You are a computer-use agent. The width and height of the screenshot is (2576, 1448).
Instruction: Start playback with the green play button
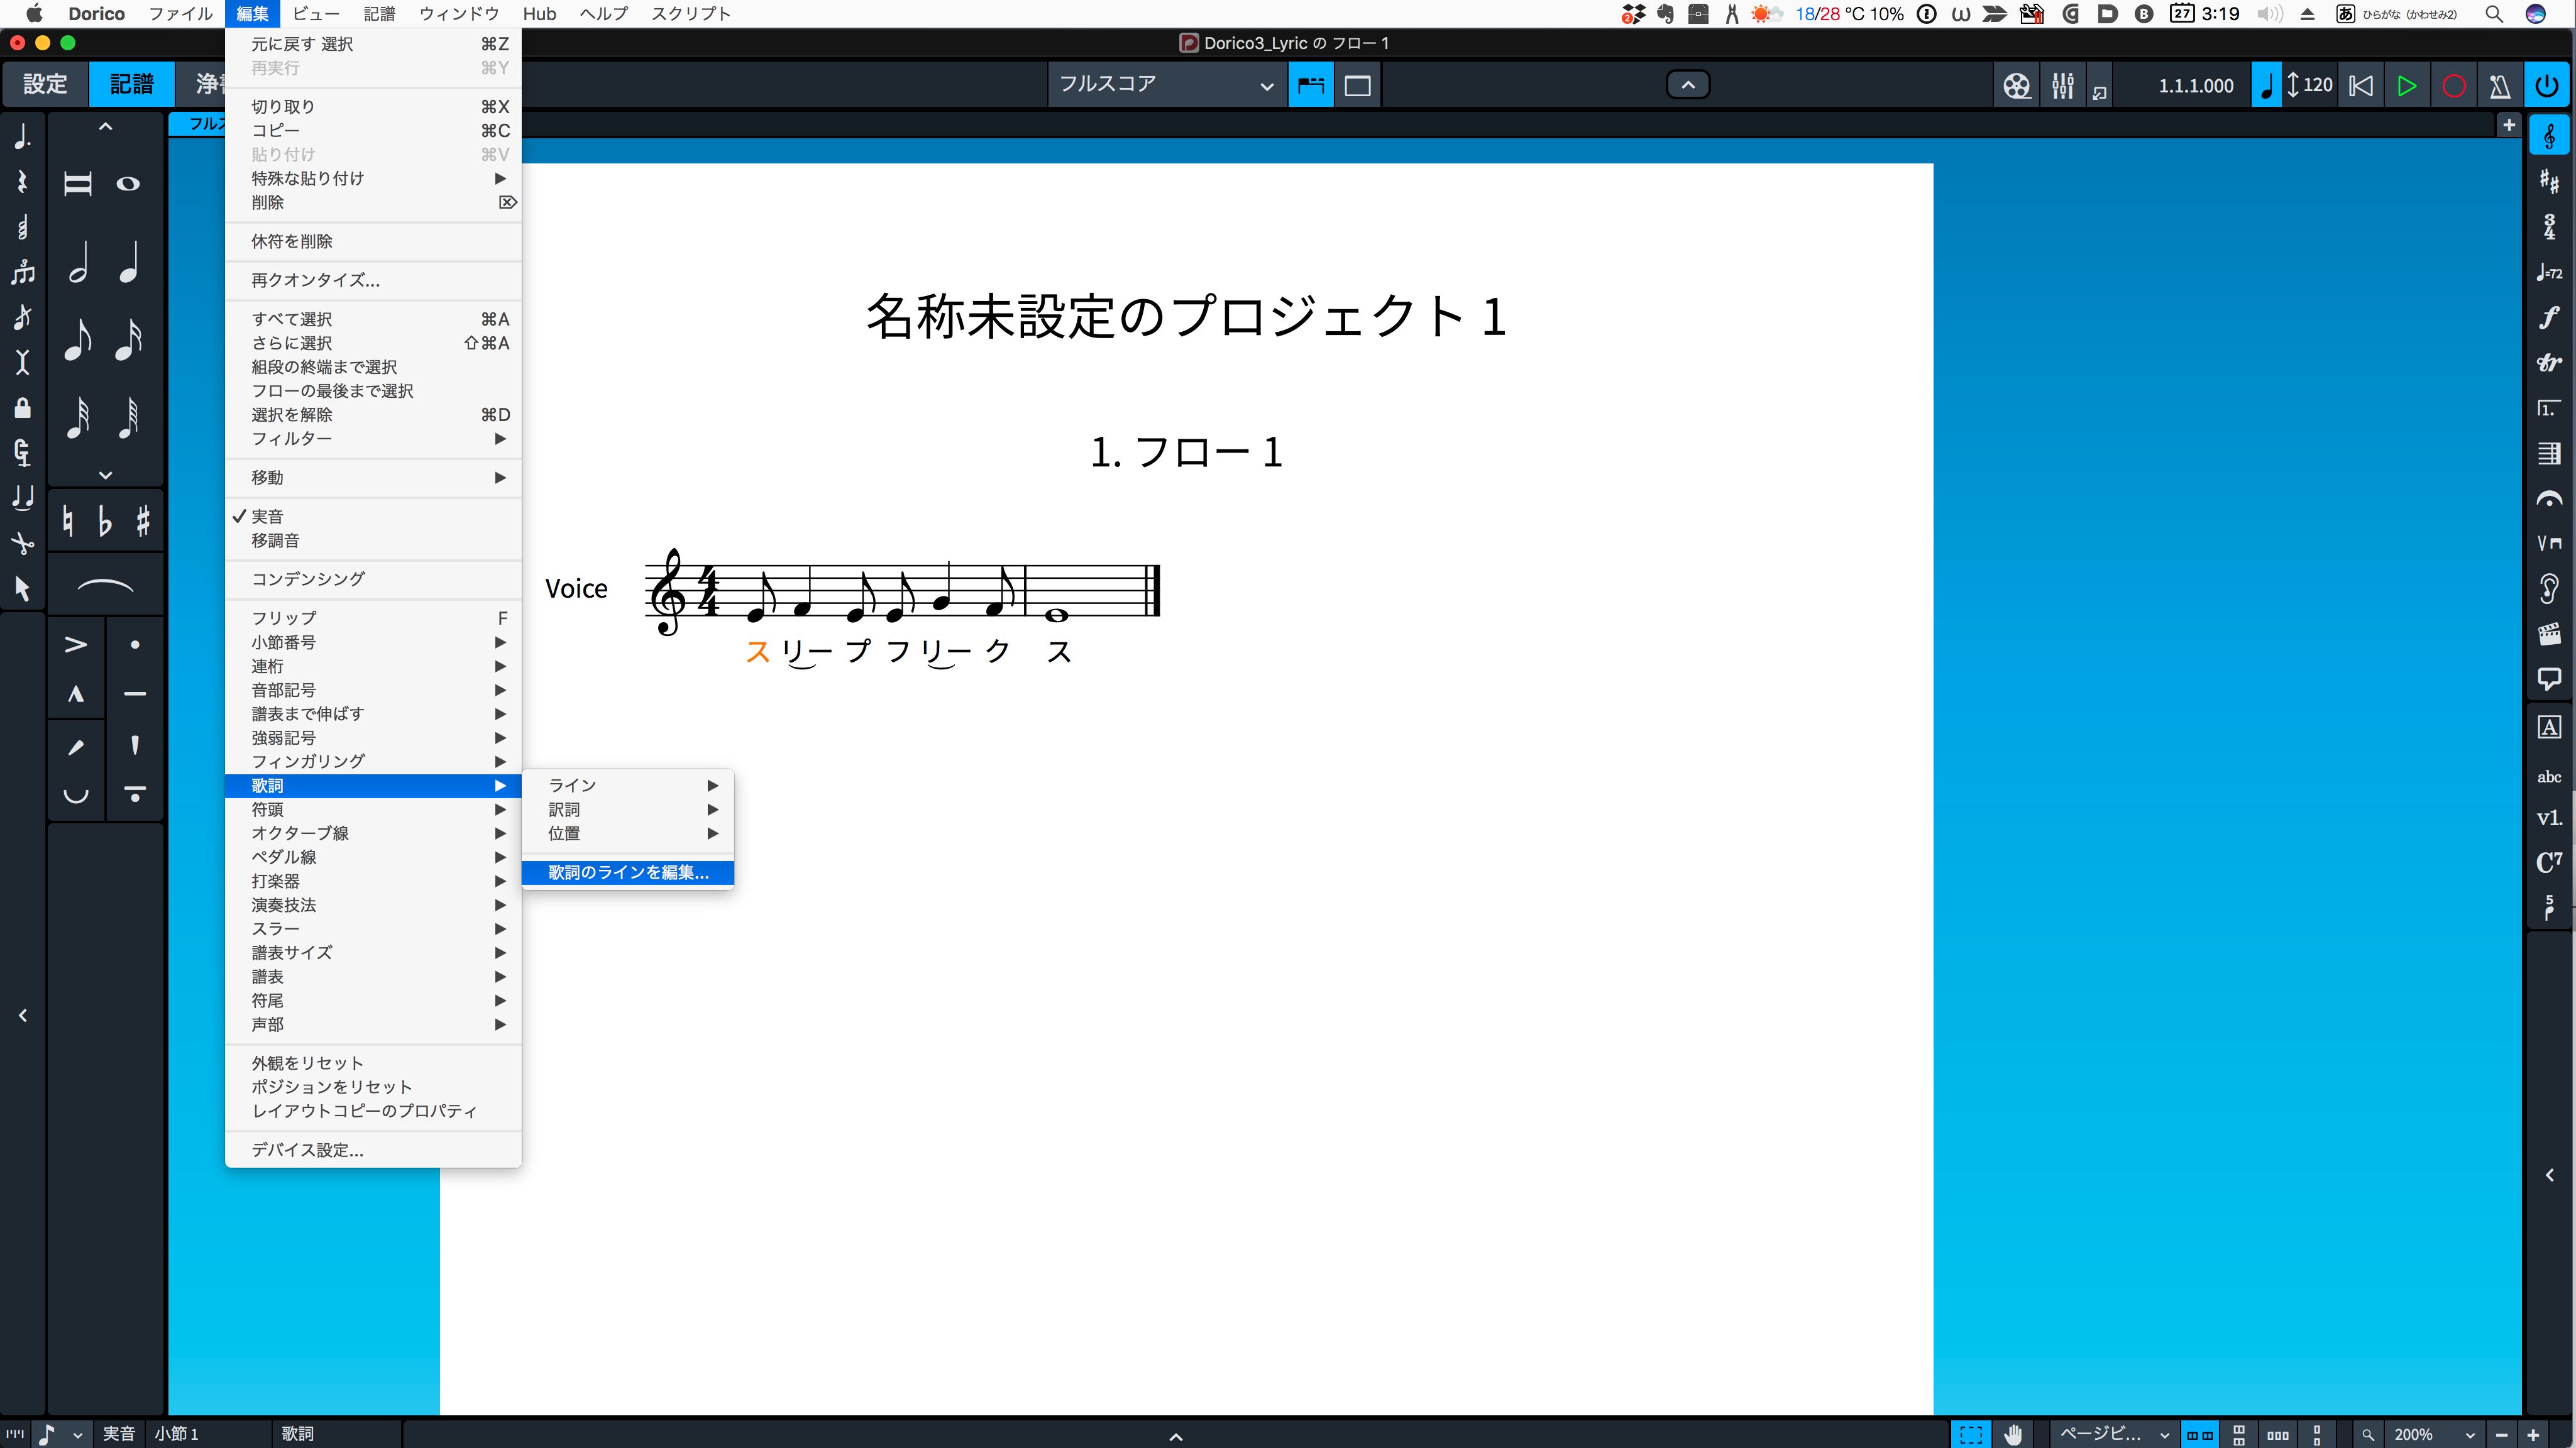(x=2407, y=86)
